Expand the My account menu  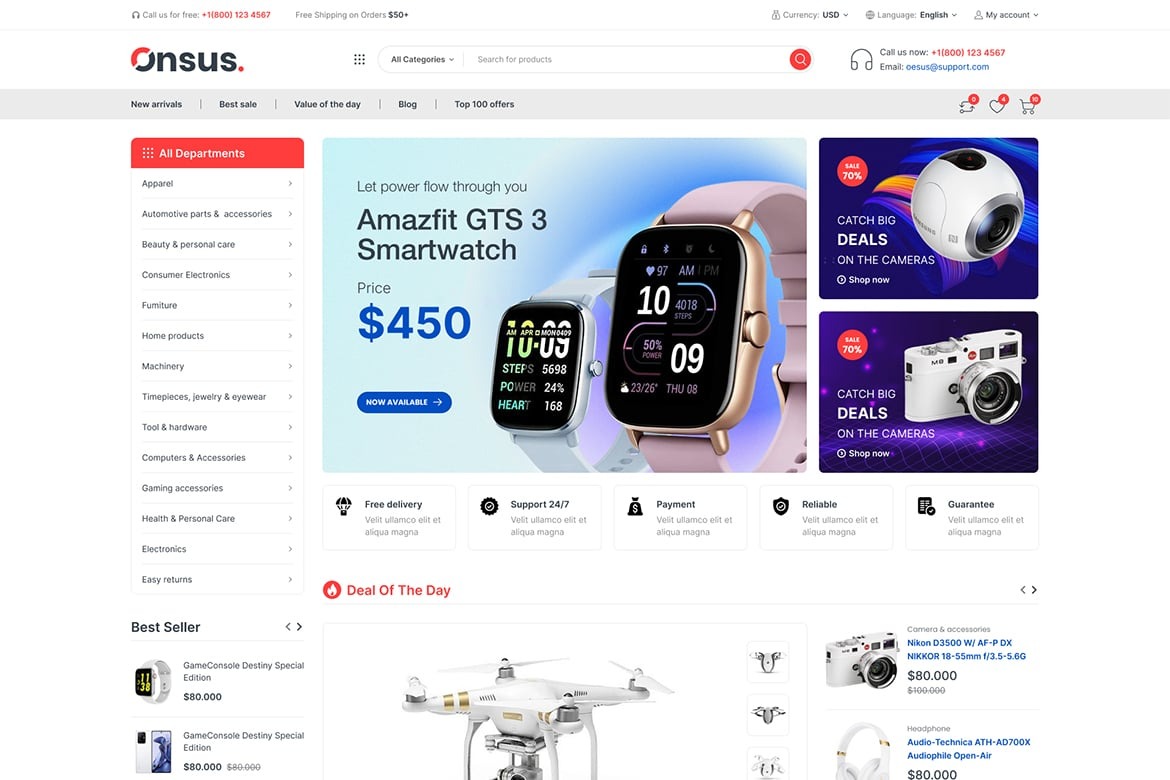tap(1006, 15)
